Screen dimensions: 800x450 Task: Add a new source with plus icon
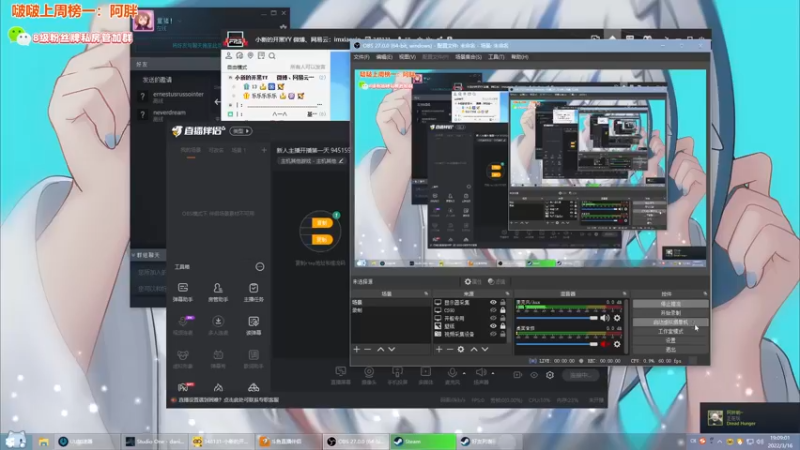tap(439, 349)
